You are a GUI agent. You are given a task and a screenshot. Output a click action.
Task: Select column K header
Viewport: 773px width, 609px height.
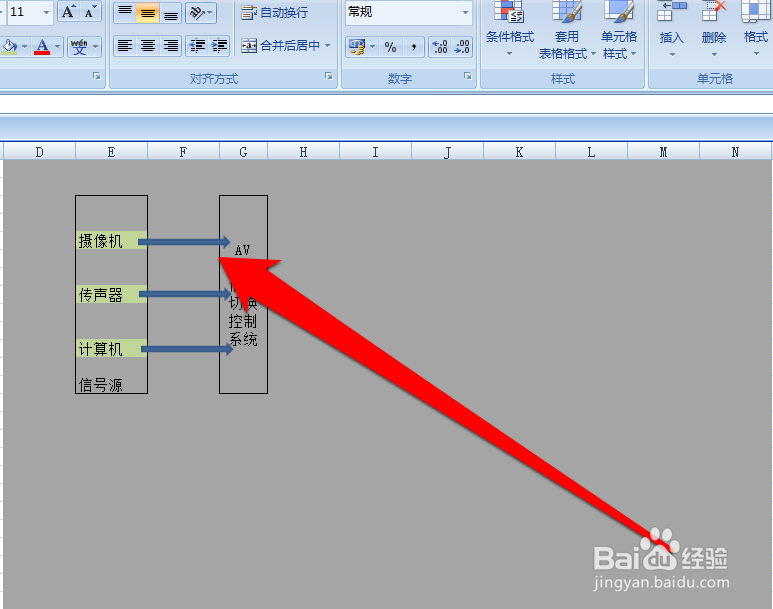[x=520, y=152]
